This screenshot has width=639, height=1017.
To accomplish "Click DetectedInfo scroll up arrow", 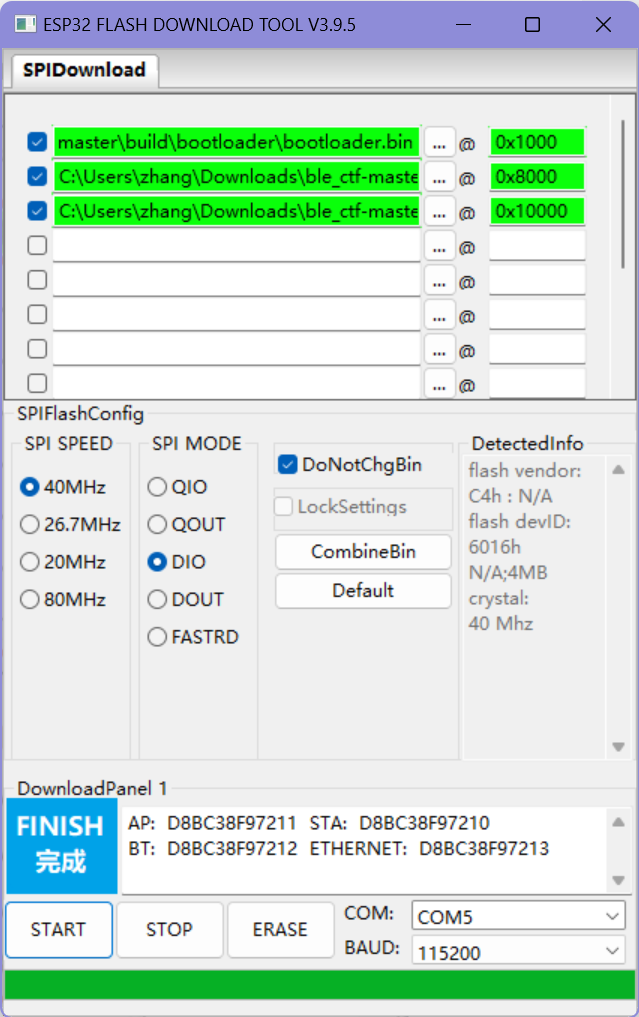I will (x=618, y=470).
